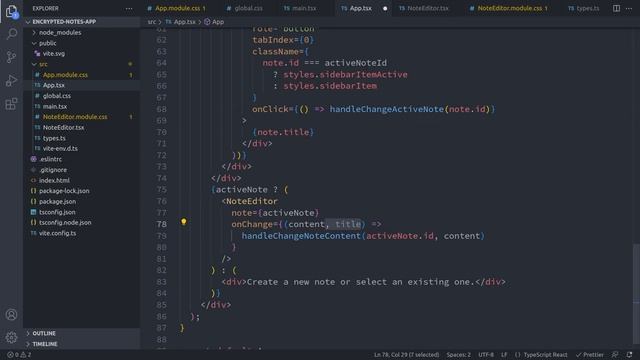The image size is (640, 360).
Task: Open editor more actions ellipsis menu
Action: click(x=629, y=8)
